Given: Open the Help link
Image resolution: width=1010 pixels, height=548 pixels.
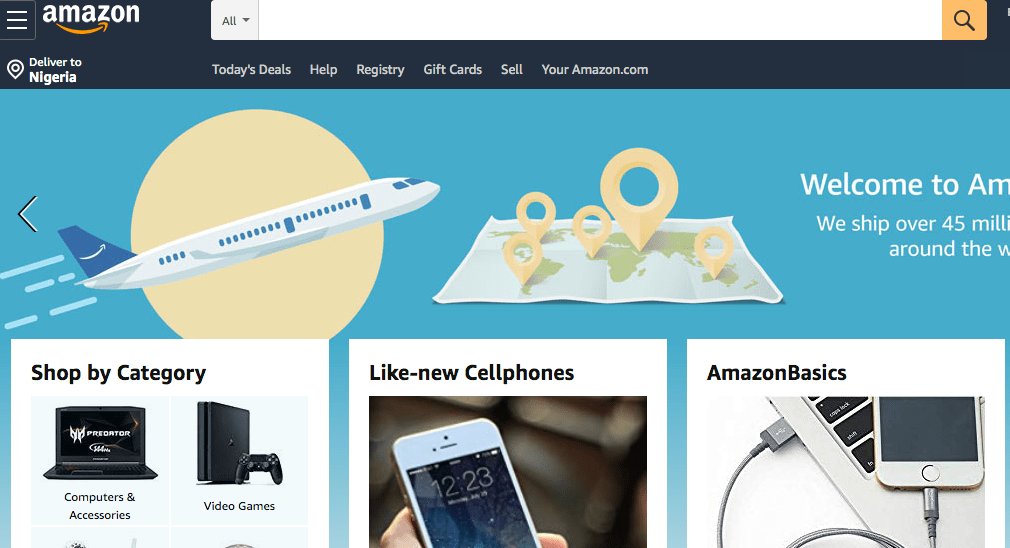Looking at the screenshot, I should [323, 70].
